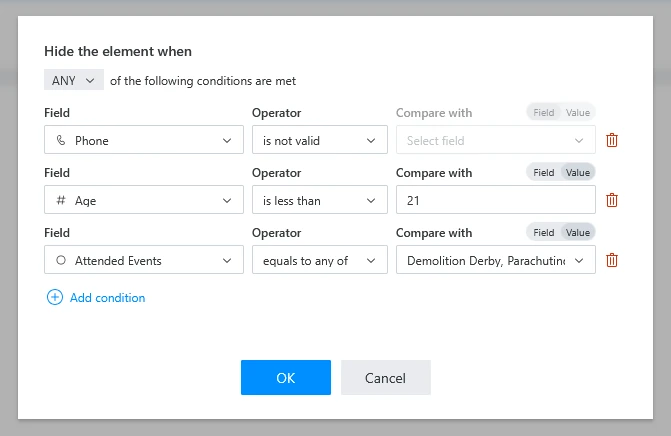Open the 'is not valid' operator dropdown

click(320, 139)
